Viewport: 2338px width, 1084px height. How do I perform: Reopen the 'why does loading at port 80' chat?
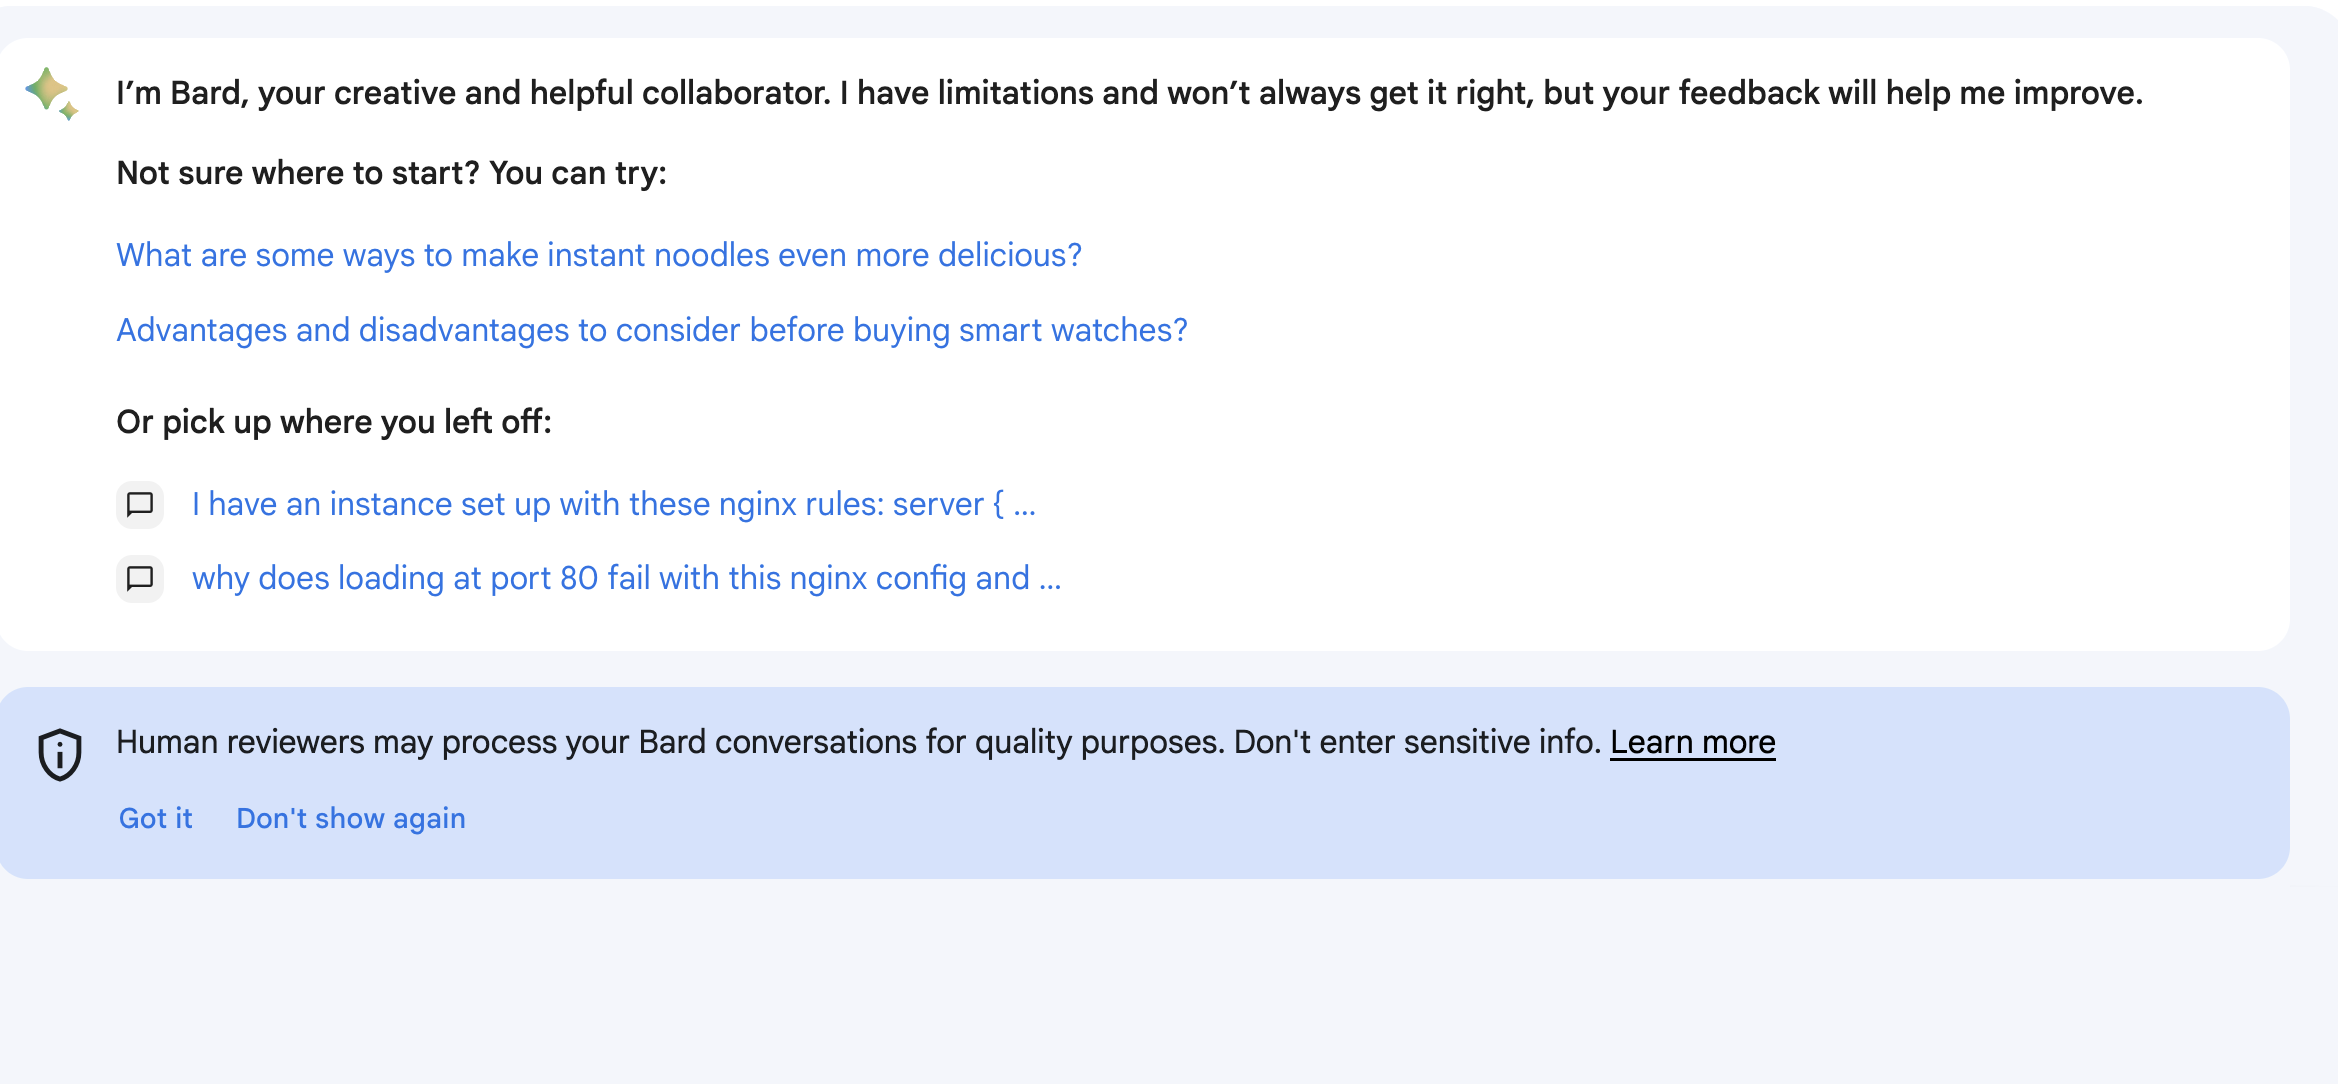(627, 578)
